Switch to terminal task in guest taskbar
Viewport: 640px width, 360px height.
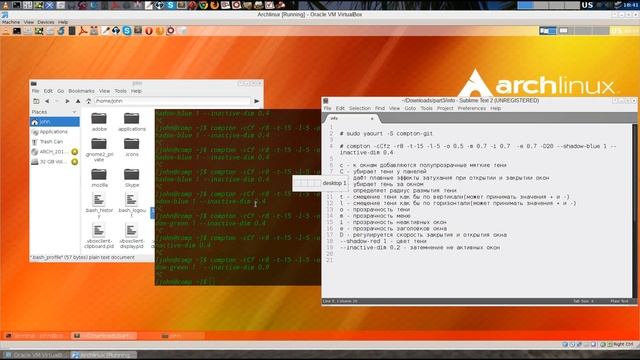point(36,336)
